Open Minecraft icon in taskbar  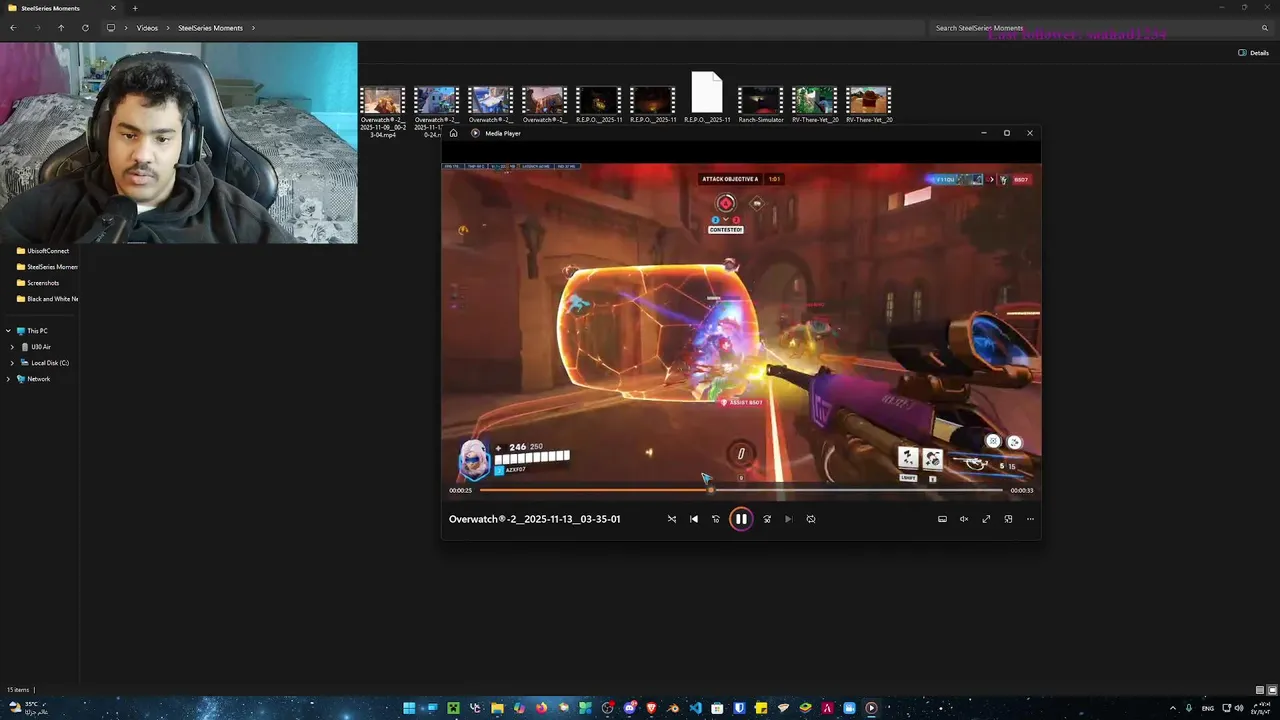[453, 708]
